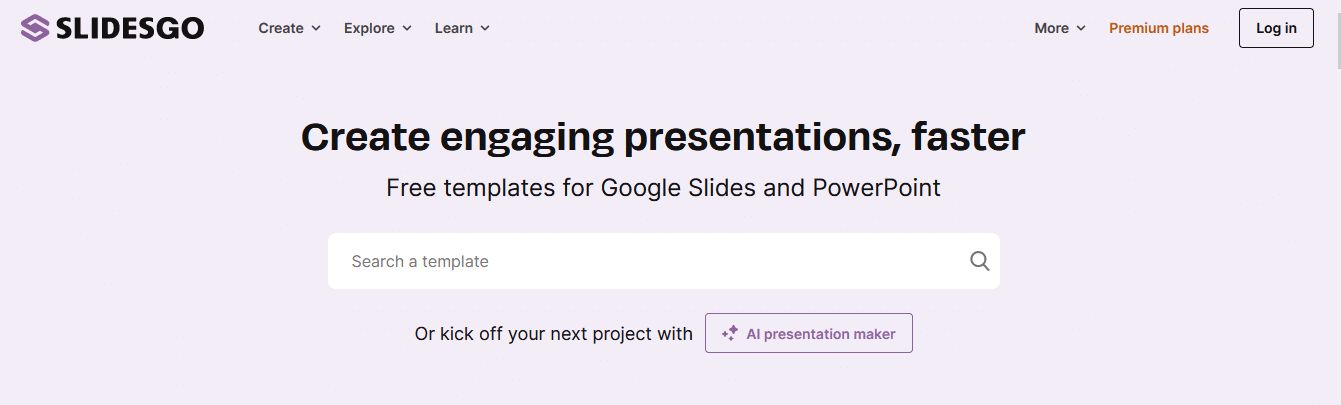This screenshot has height=405, width=1341.
Task: Go to Premium plans
Action: pyautogui.click(x=1158, y=28)
